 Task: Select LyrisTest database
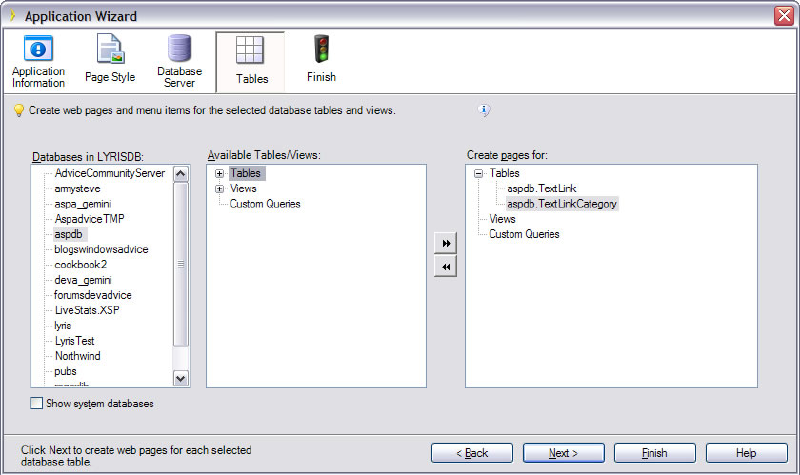(x=74, y=341)
